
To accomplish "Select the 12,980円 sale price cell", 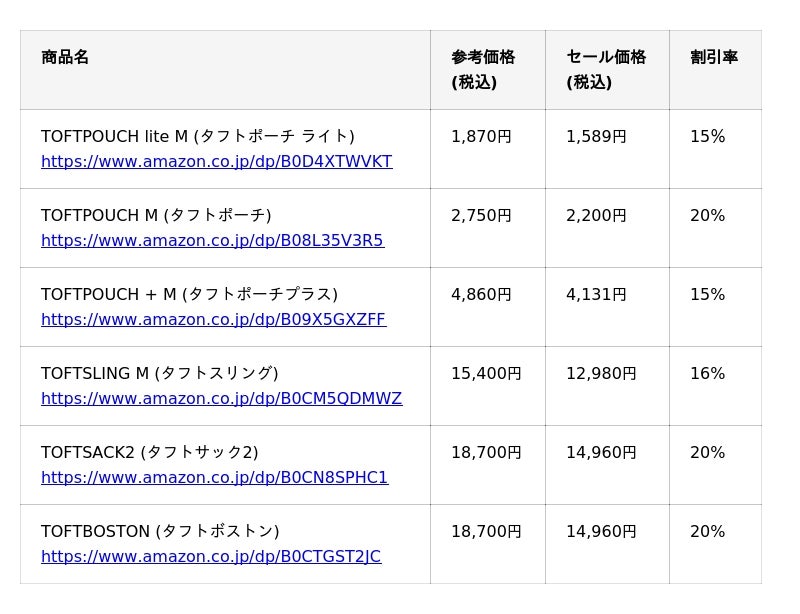I will (601, 373).
